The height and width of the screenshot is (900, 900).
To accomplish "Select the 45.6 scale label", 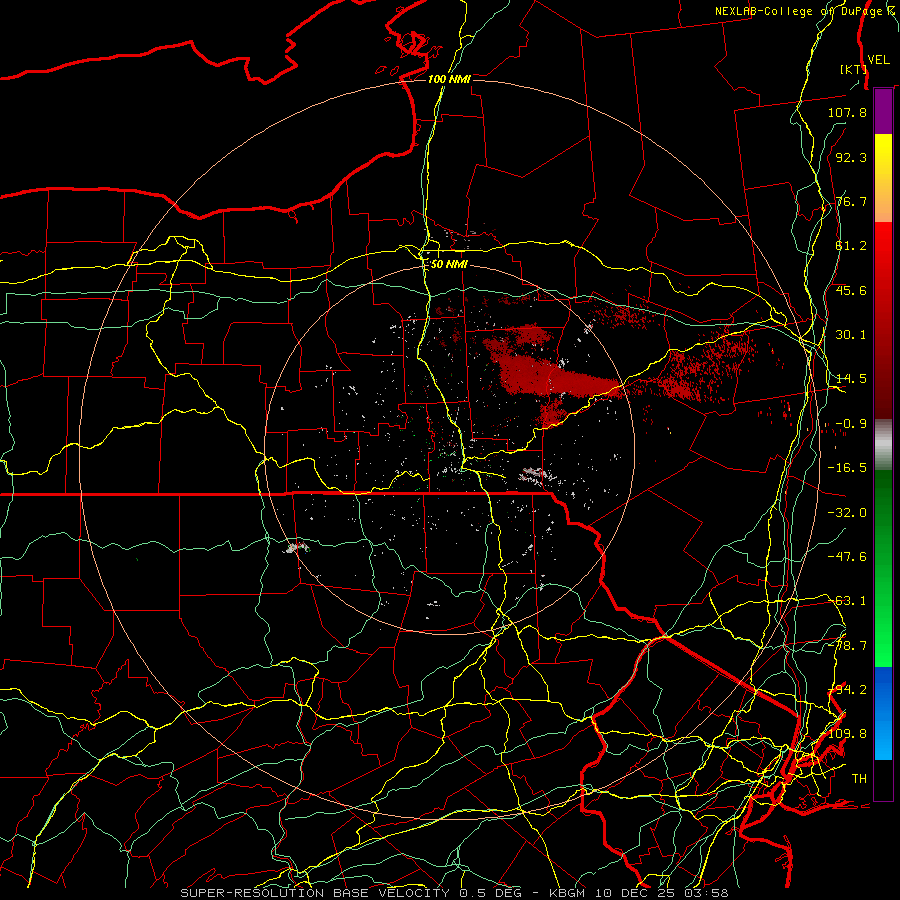I will (851, 290).
